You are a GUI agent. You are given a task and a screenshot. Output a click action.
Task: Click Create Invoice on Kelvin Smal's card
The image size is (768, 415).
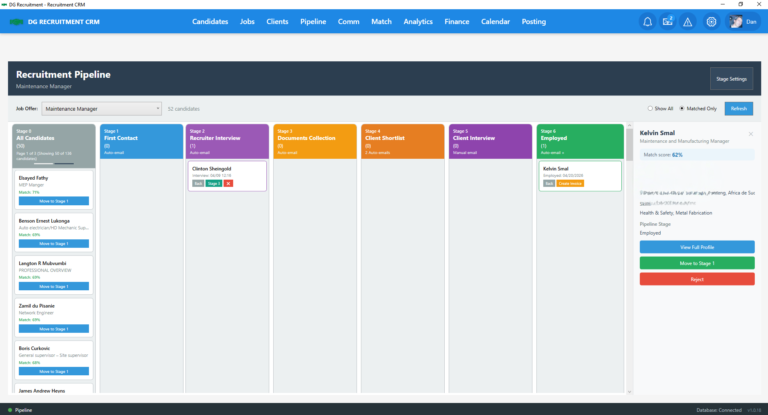point(570,183)
